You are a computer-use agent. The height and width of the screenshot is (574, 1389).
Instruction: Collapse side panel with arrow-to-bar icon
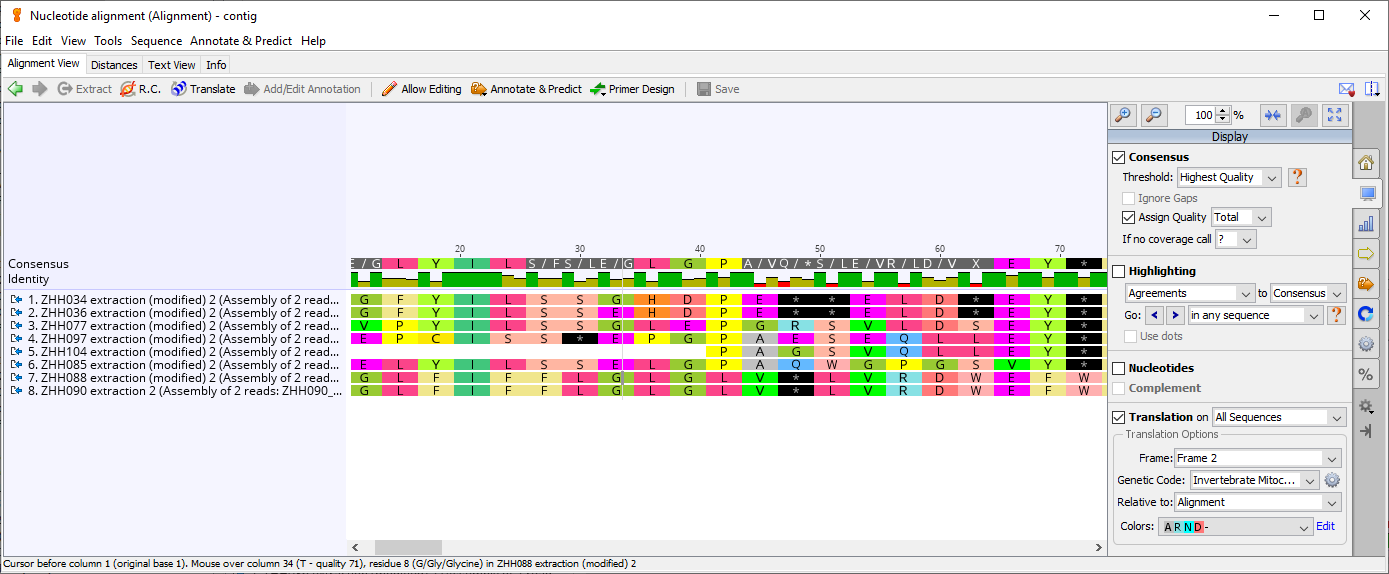point(1366,431)
